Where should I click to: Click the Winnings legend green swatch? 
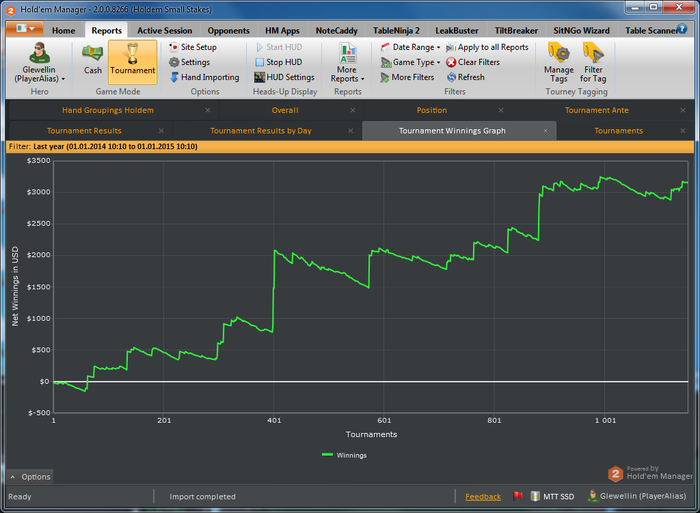[x=327, y=455]
